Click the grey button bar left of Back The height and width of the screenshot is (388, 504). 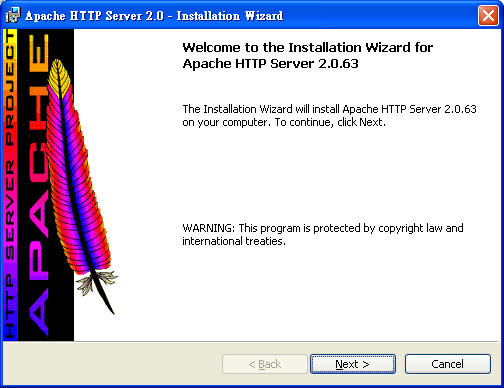tap(113, 364)
